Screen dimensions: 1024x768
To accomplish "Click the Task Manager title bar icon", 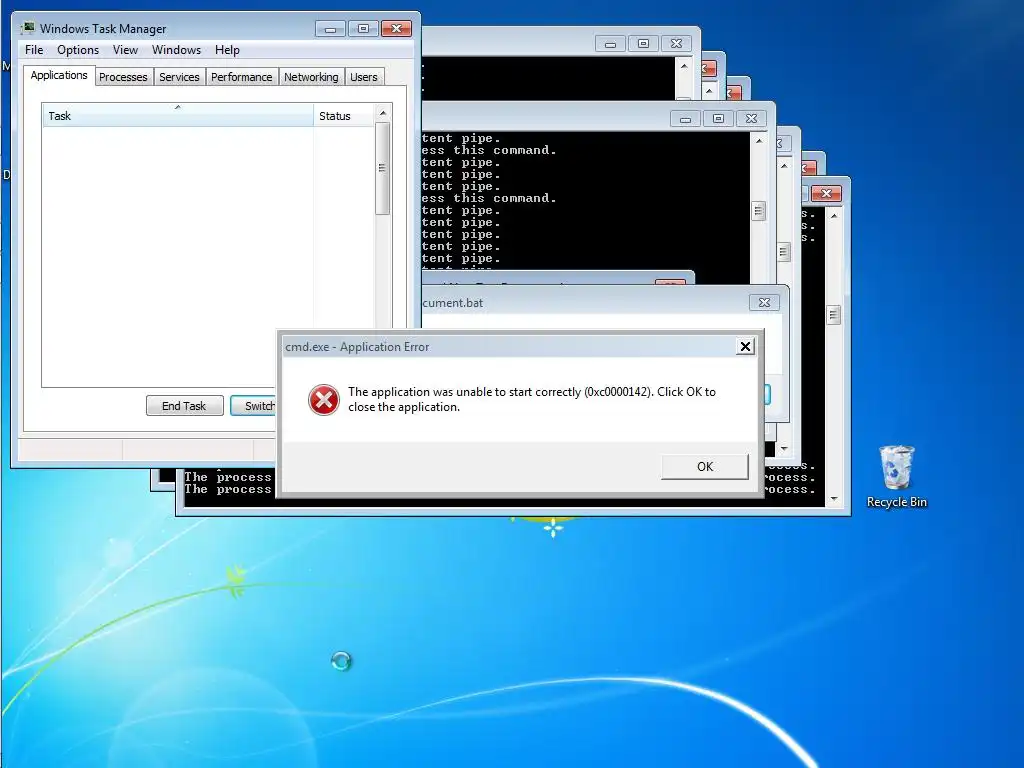I will tap(28, 28).
